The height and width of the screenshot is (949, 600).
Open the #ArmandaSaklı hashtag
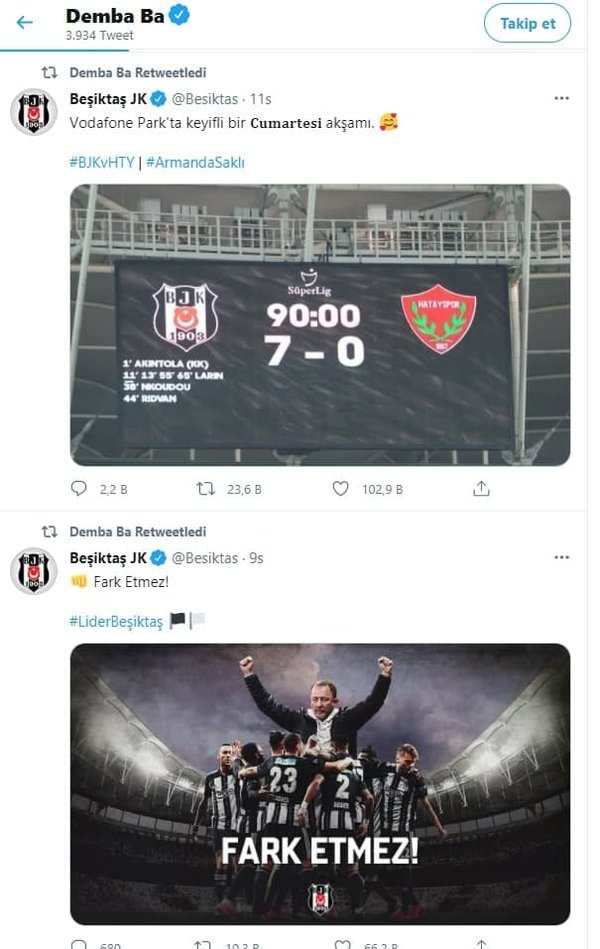point(195,162)
